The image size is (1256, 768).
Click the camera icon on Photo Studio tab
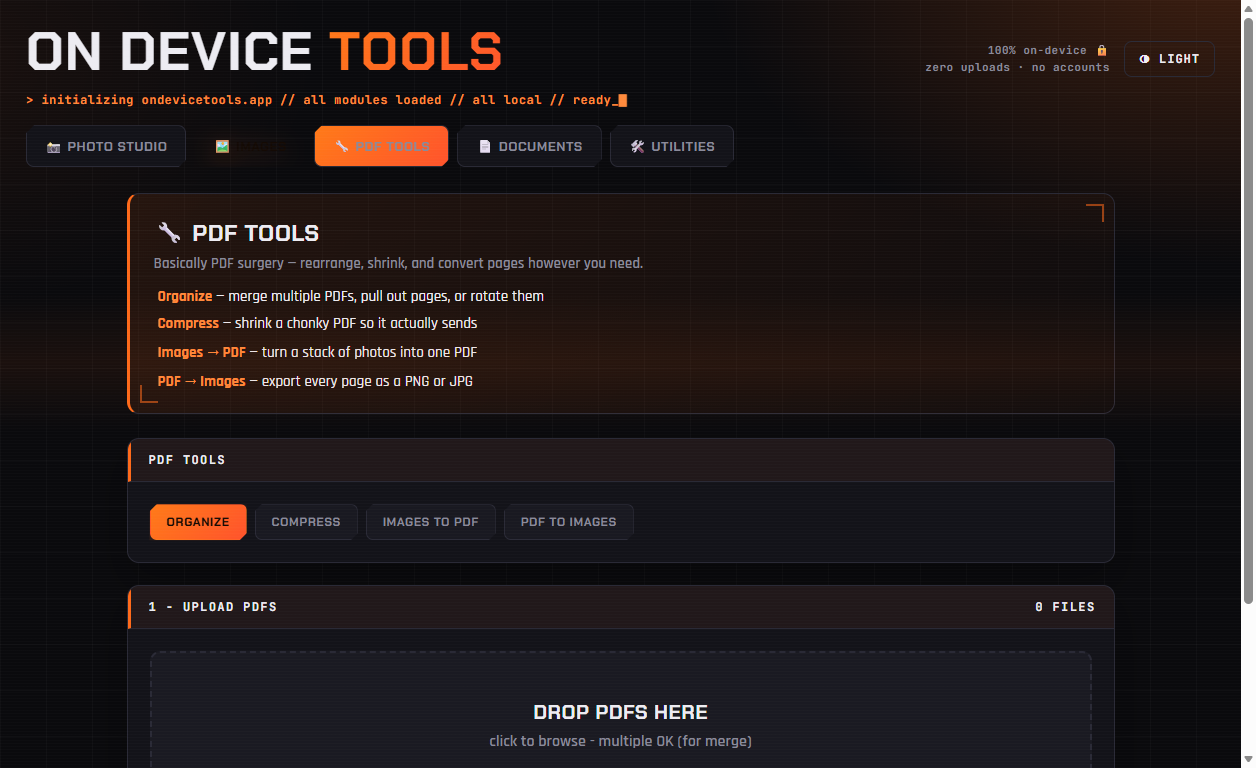point(54,147)
